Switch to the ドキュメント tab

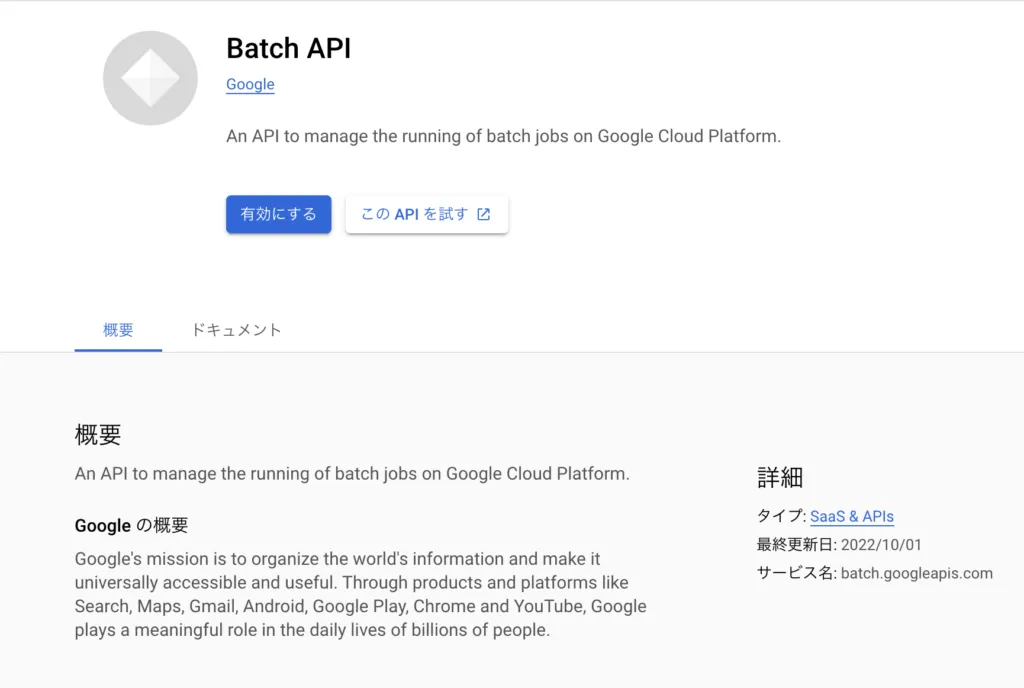236,330
